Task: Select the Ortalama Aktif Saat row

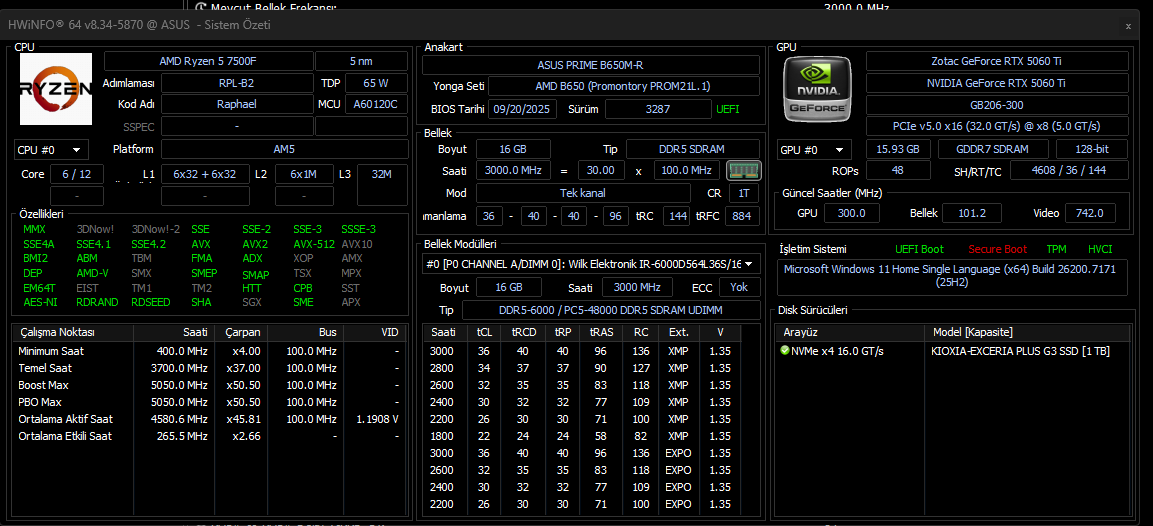Action: [210, 419]
